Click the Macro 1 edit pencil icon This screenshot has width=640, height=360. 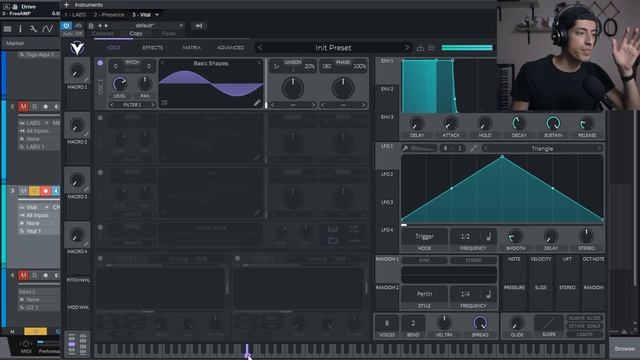[86, 80]
